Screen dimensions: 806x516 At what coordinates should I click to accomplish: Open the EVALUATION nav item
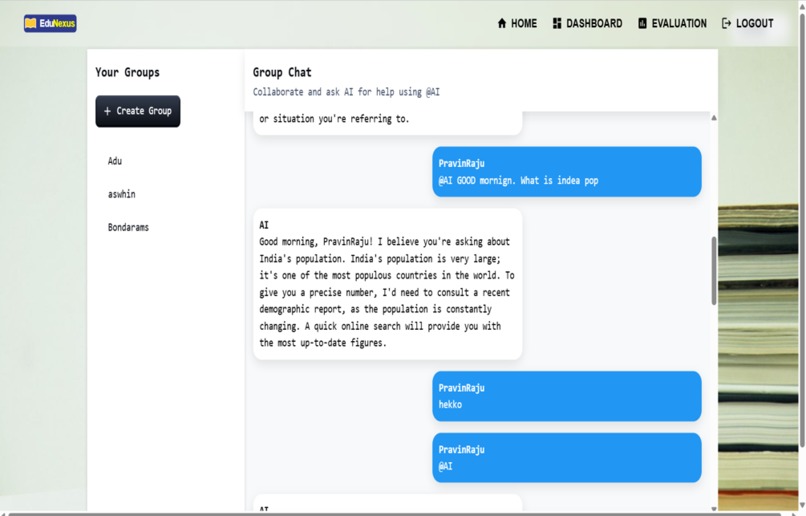(x=672, y=23)
